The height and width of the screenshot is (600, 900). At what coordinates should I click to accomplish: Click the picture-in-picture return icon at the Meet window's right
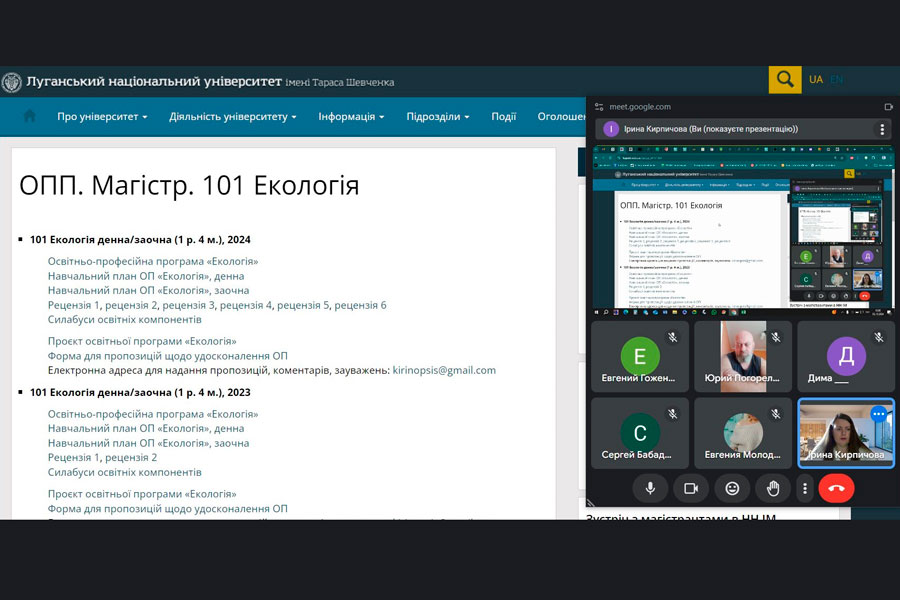(889, 107)
